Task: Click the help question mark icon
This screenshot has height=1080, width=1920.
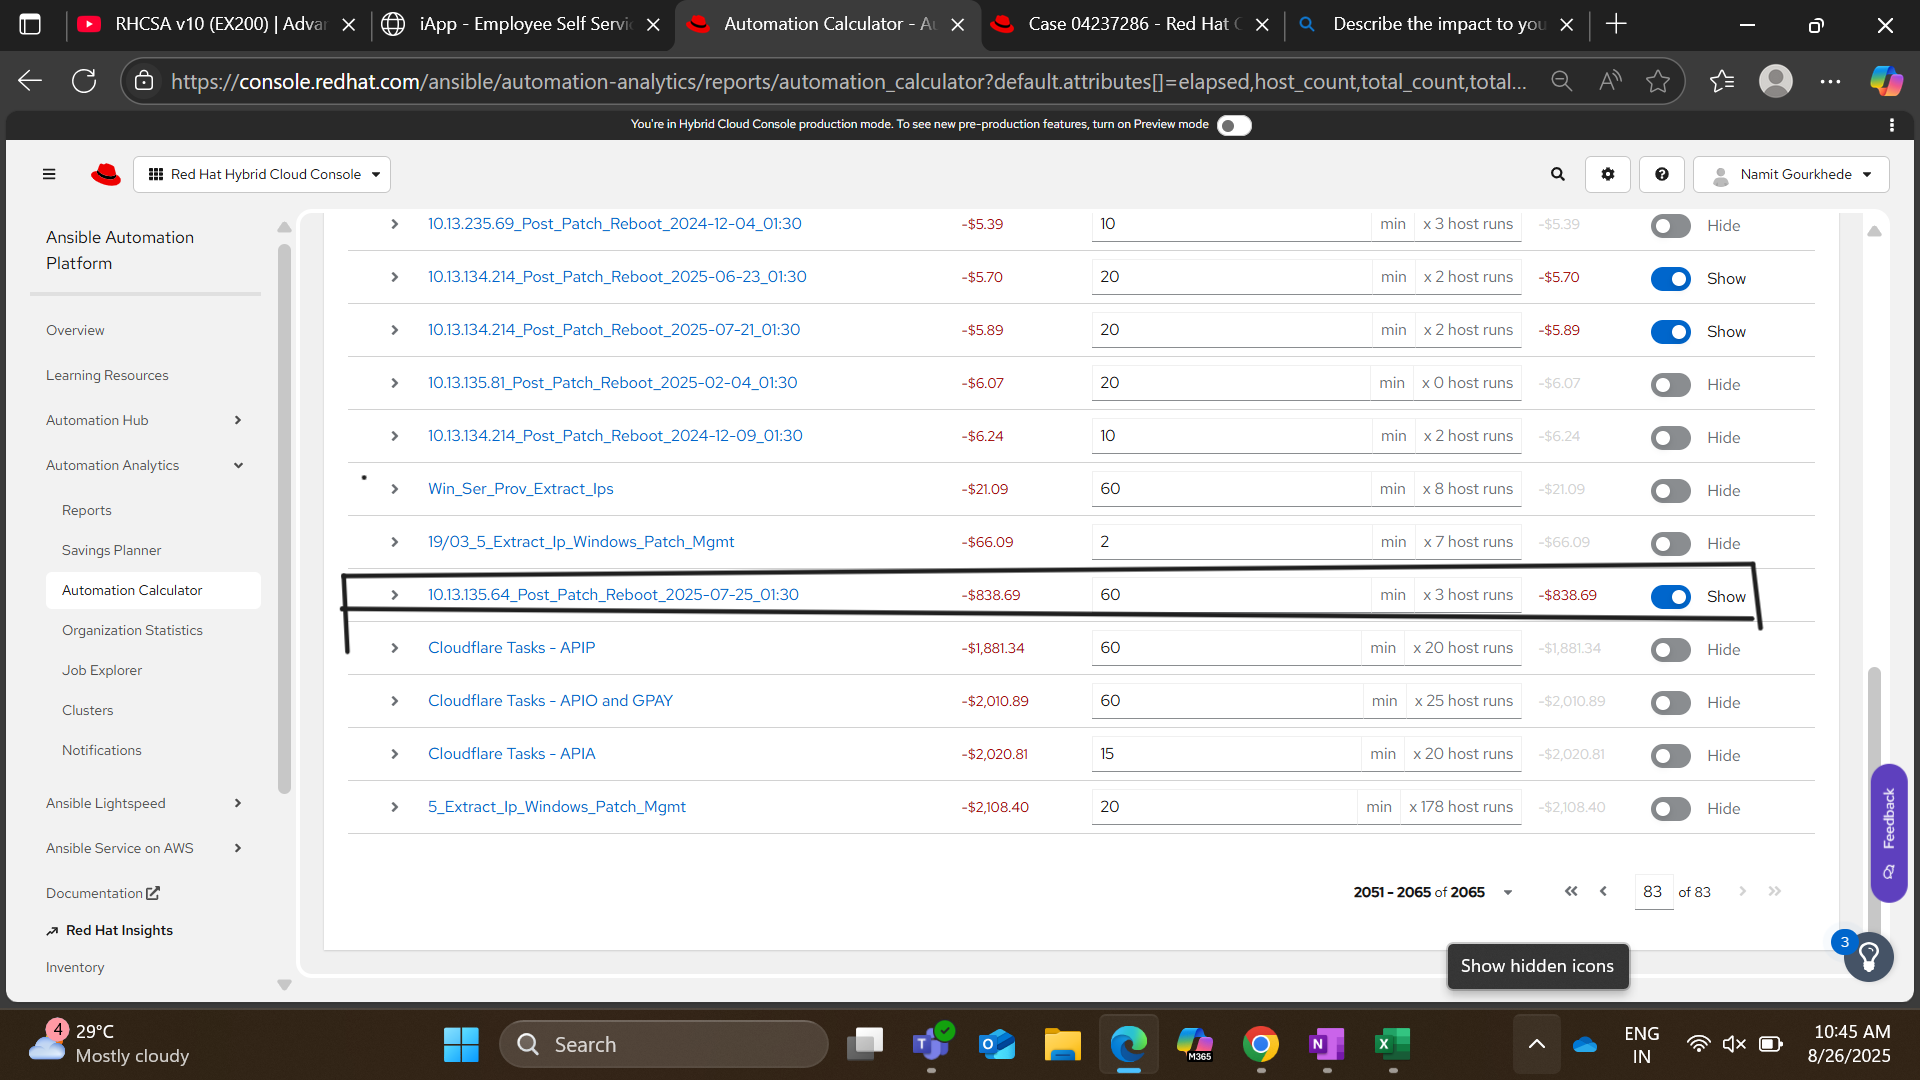Action: (1661, 174)
